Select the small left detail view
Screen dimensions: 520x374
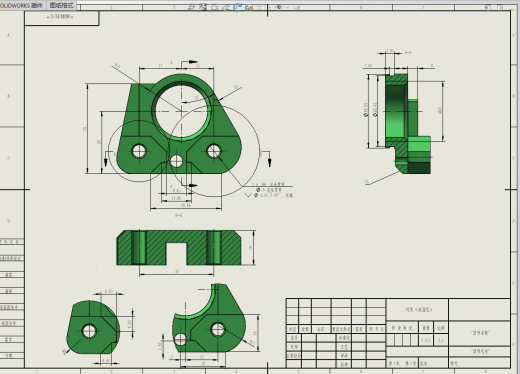[93, 327]
